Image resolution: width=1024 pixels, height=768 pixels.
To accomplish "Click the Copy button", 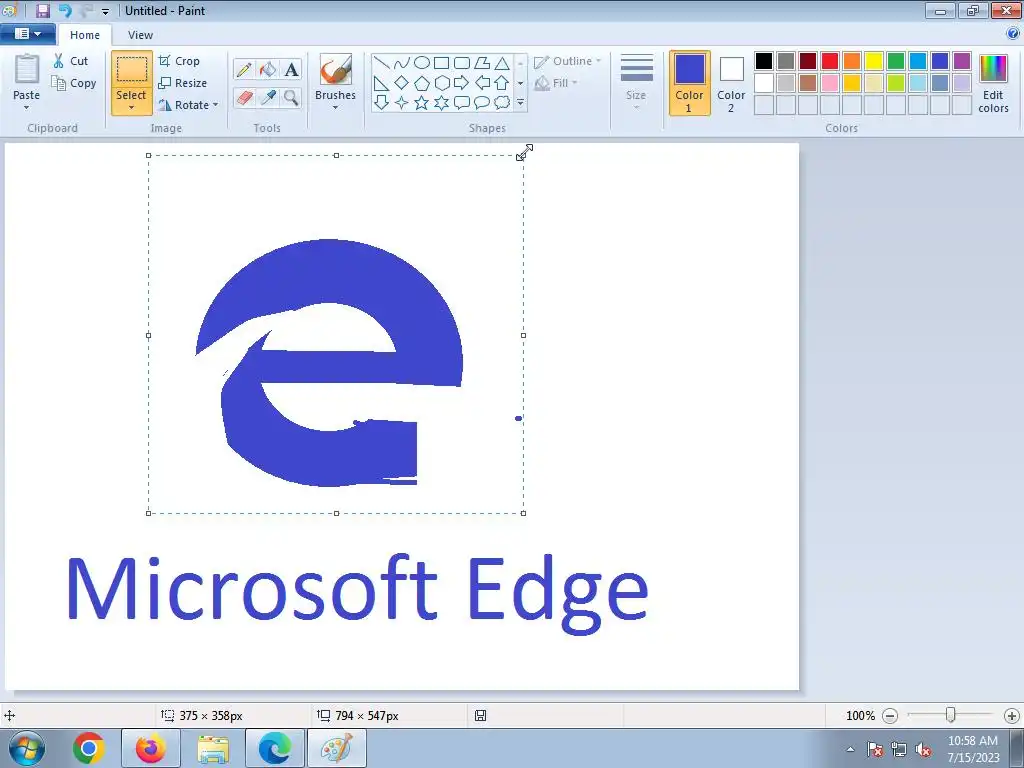I will [74, 83].
